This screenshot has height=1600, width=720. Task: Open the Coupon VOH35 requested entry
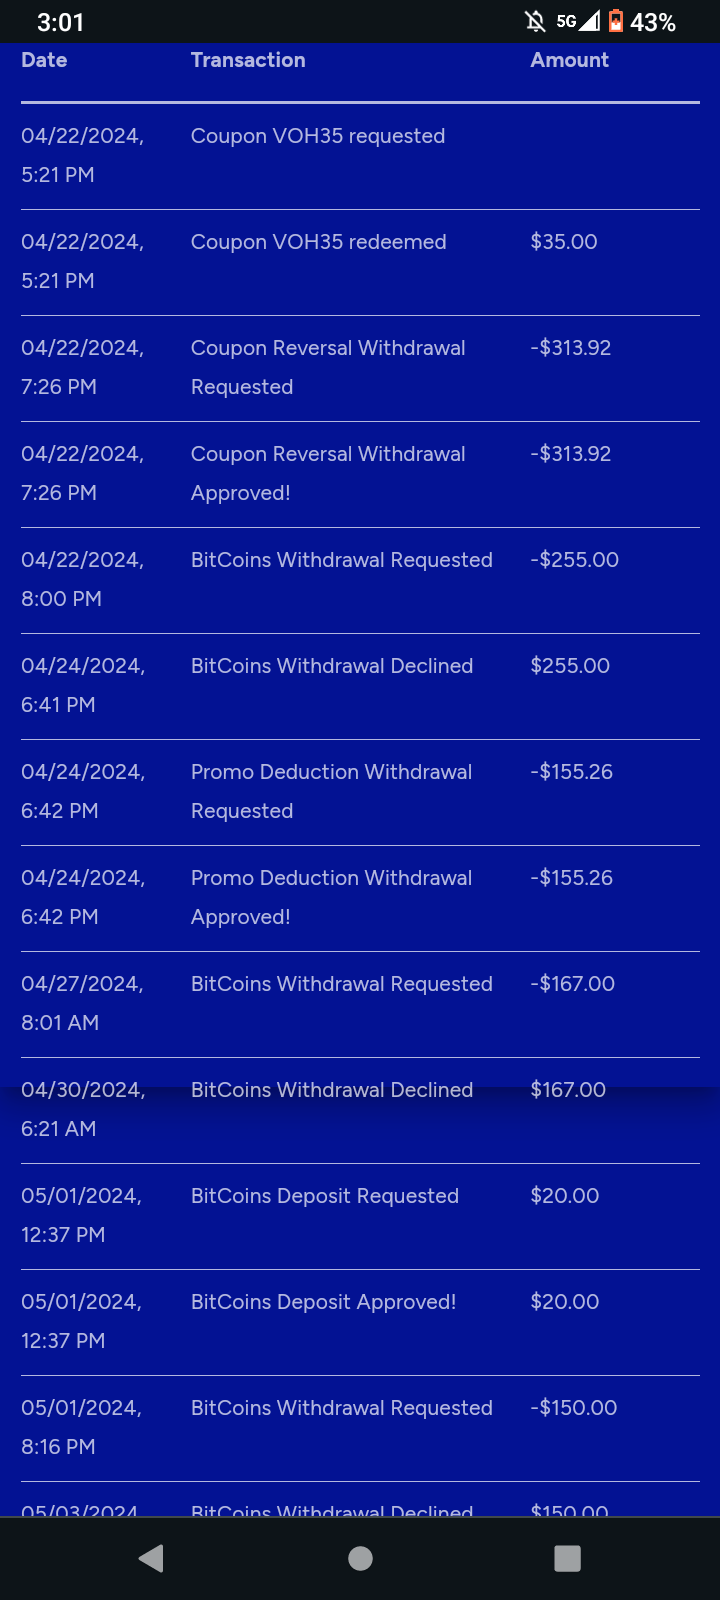(318, 136)
